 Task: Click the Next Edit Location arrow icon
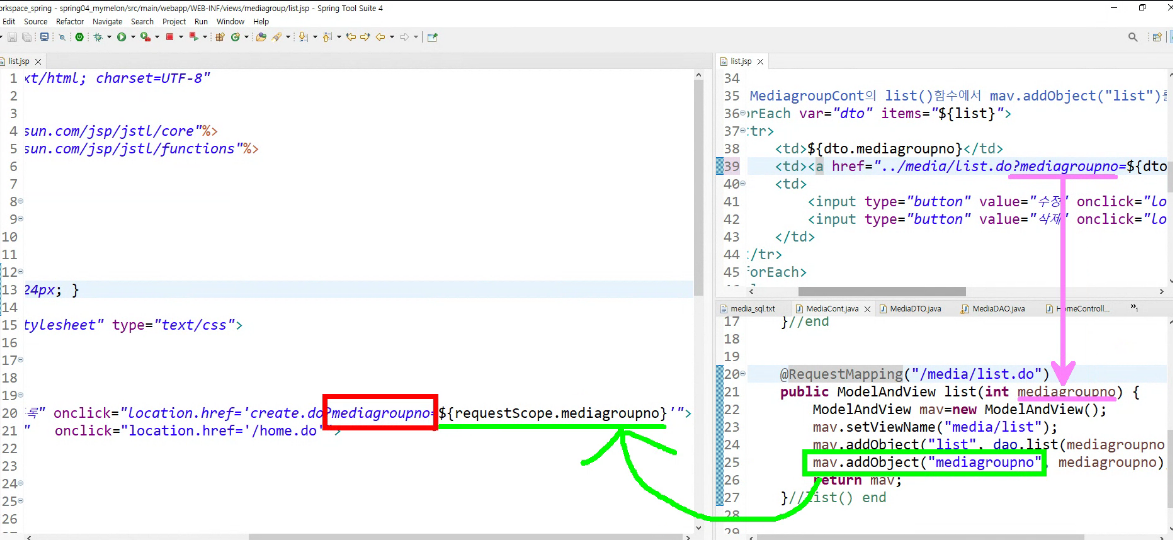(364, 37)
